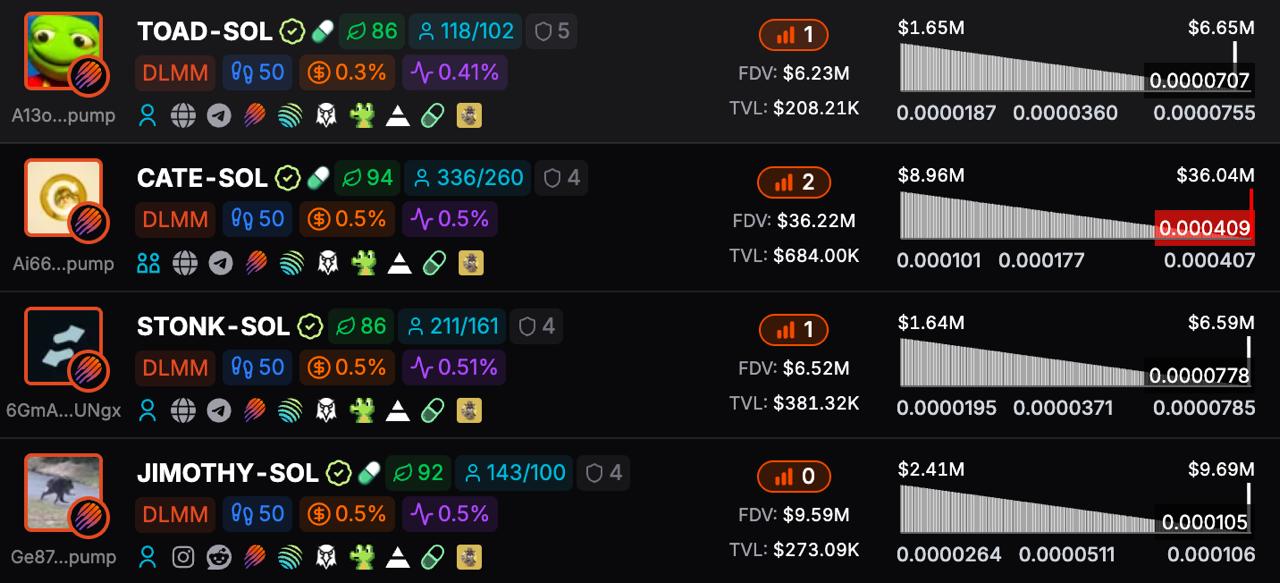Copy the Ai66...pump token address
The image size is (1280, 583).
point(64,264)
